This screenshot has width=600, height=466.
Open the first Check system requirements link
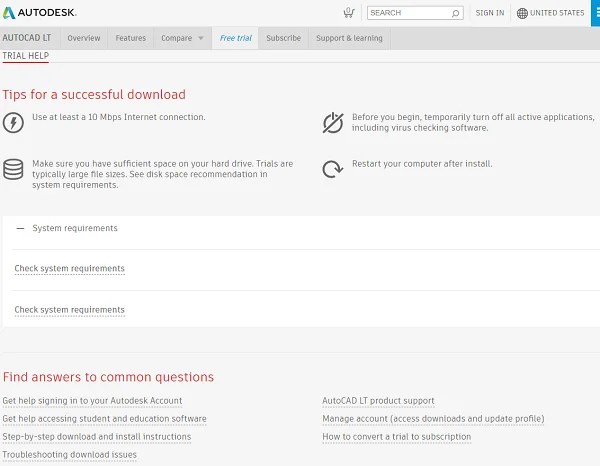pyautogui.click(x=70, y=269)
